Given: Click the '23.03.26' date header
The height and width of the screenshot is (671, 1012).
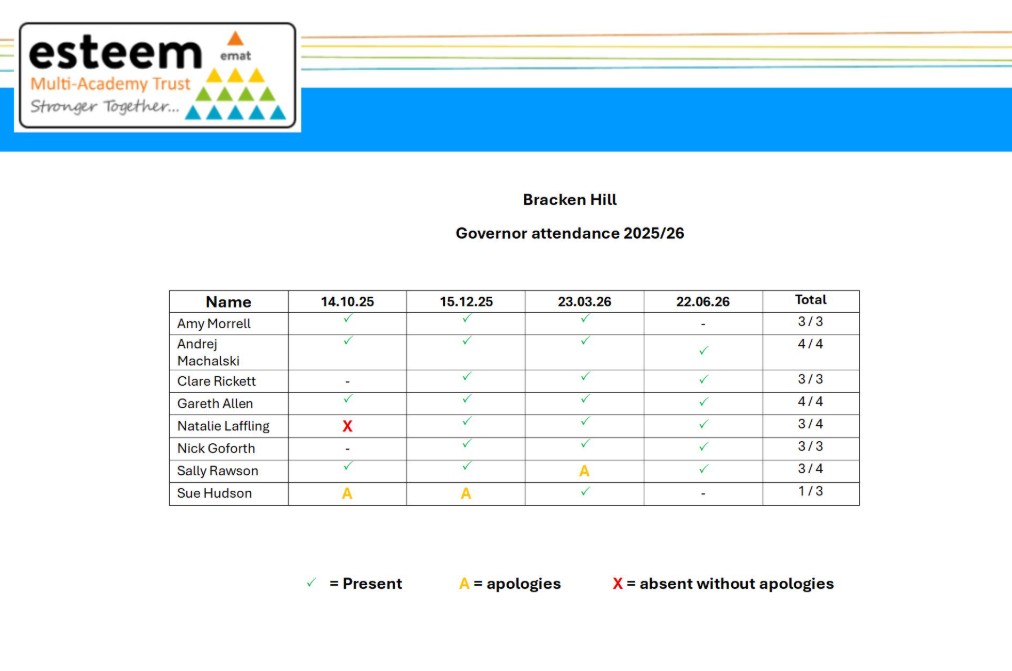Looking at the screenshot, I should coord(584,302).
